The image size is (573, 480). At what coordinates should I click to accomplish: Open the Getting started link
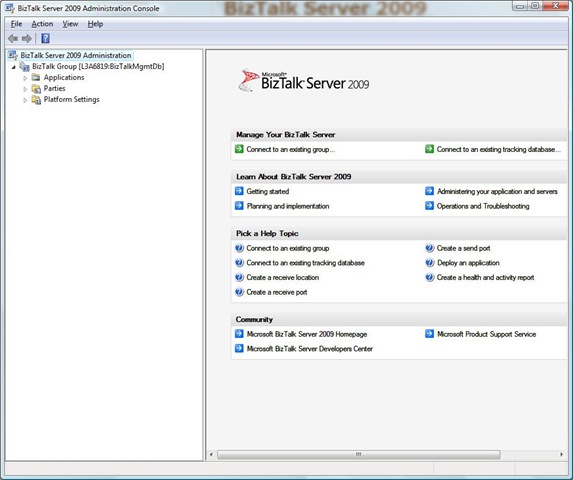point(267,191)
